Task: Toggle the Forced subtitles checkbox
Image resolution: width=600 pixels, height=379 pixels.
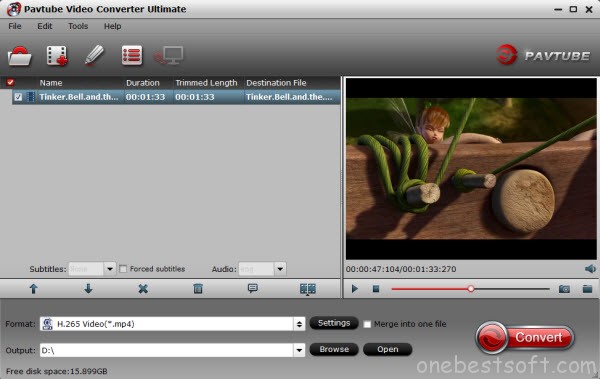Action: pos(123,269)
